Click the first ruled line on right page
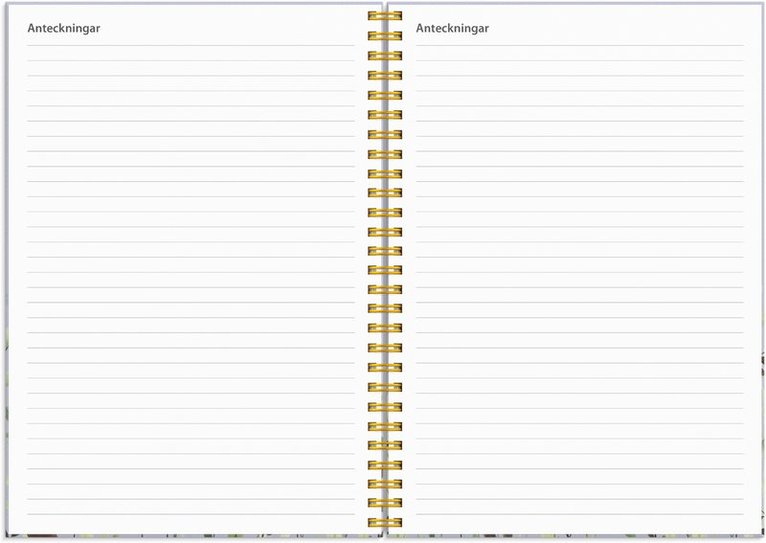Viewport: 766px width, 543px height. click(579, 45)
